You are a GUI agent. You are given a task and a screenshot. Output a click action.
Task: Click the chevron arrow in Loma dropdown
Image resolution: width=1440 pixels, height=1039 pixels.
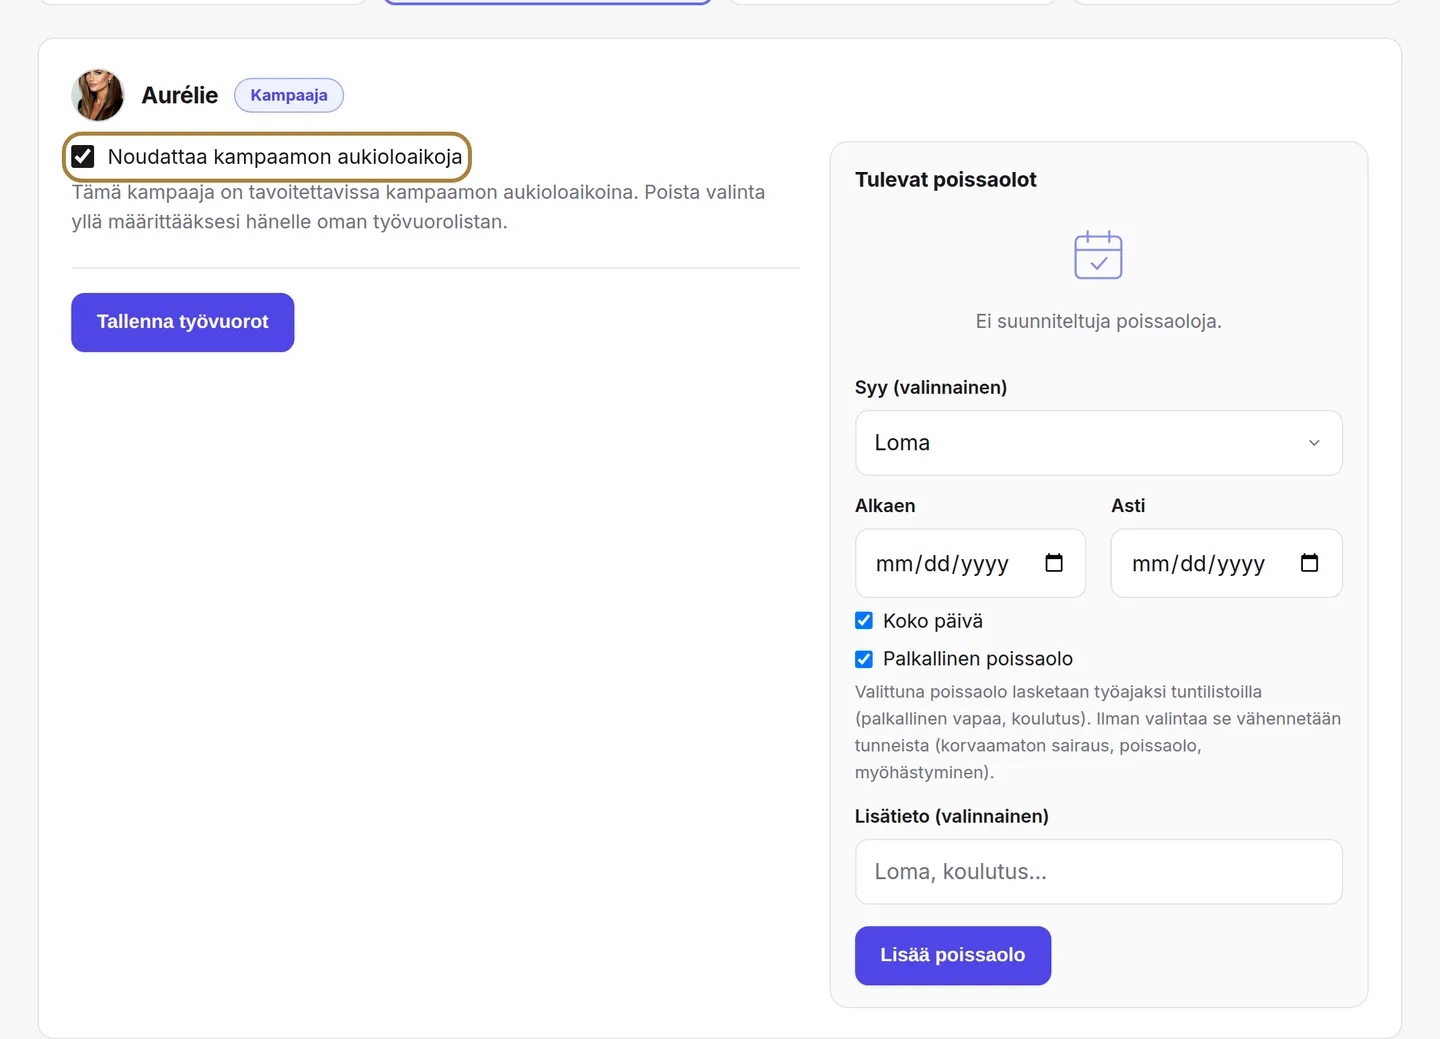click(x=1314, y=443)
